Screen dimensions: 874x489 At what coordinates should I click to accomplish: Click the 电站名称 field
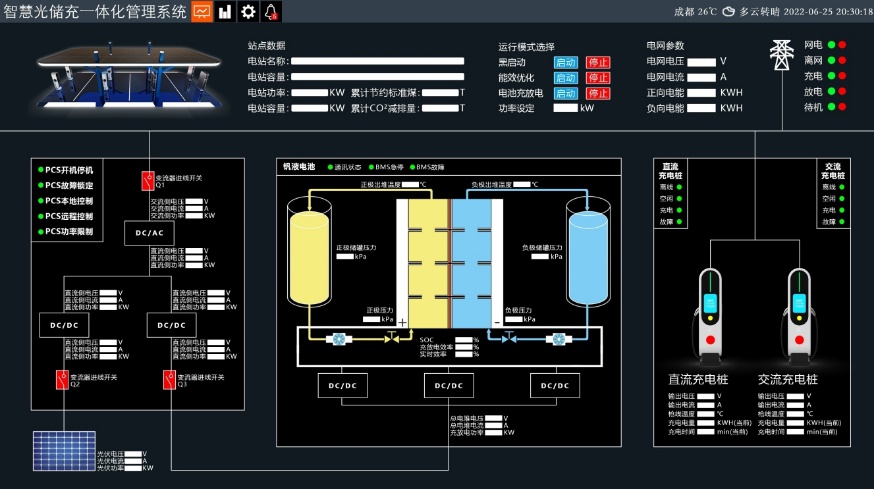click(x=377, y=61)
